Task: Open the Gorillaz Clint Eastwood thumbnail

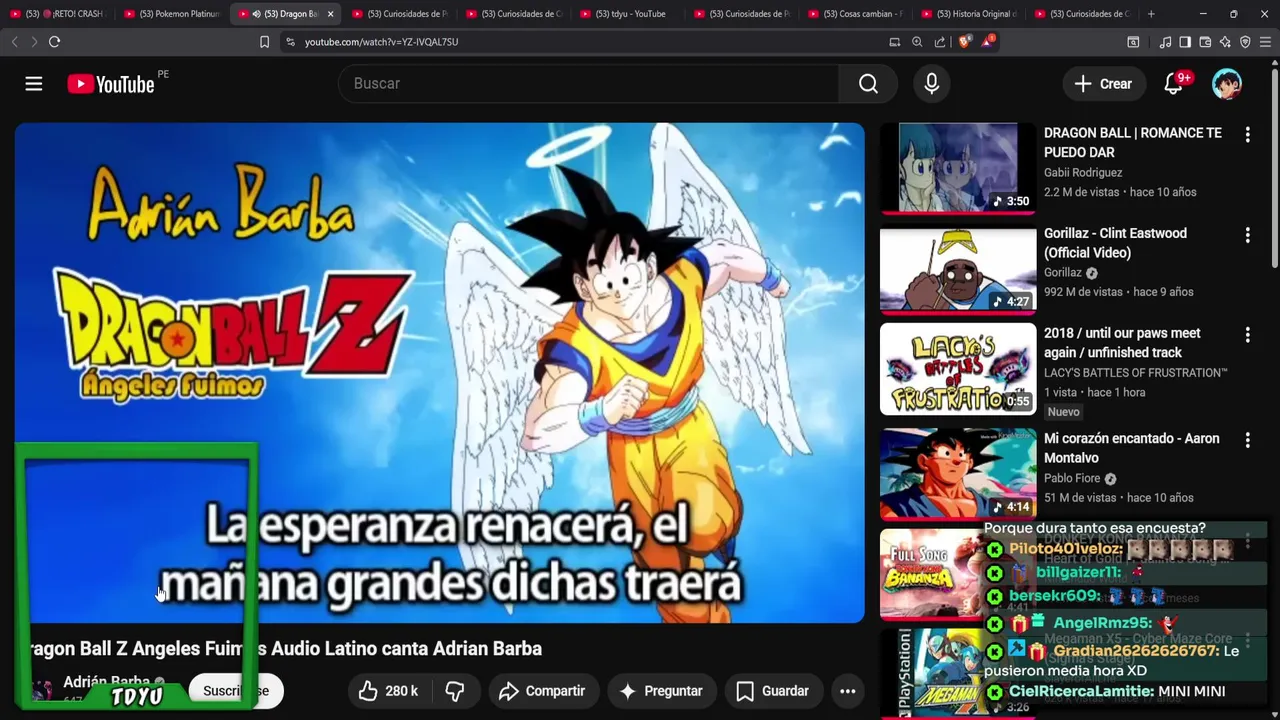Action: 958,270
